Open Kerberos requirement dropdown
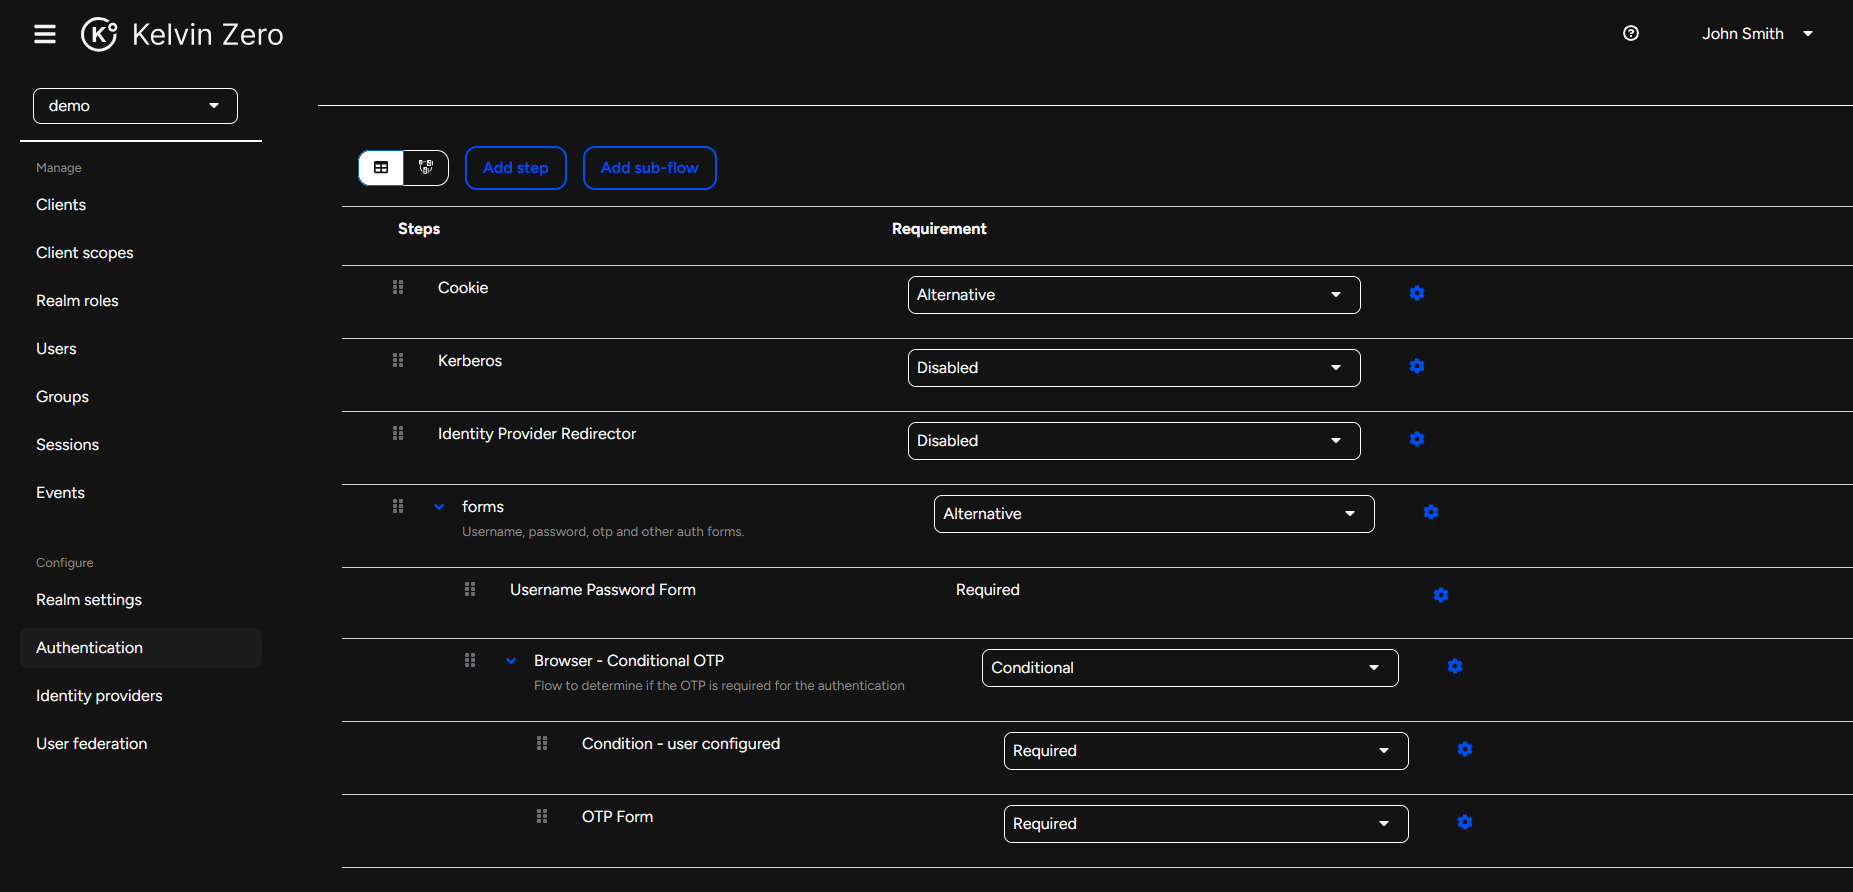Viewport: 1853px width, 892px height. [1133, 368]
